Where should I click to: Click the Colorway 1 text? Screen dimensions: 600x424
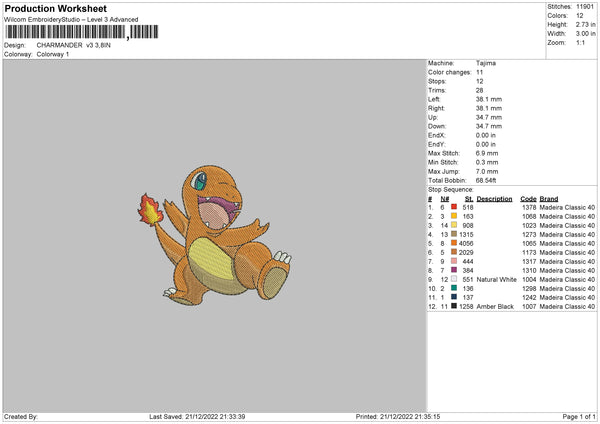54,54
